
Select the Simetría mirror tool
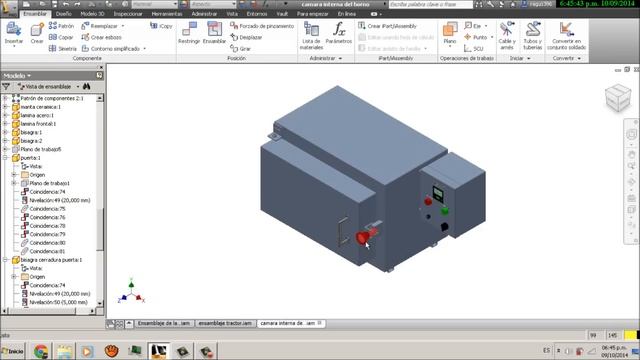[x=62, y=49]
